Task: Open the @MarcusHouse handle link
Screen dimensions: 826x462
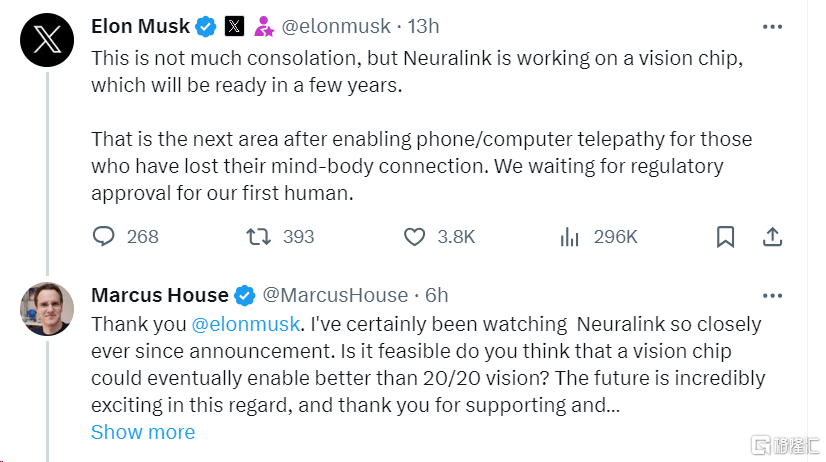Action: [335, 295]
